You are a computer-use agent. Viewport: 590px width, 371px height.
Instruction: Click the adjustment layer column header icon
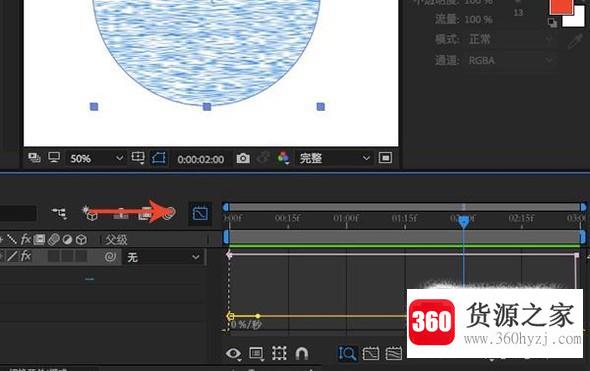point(67,239)
